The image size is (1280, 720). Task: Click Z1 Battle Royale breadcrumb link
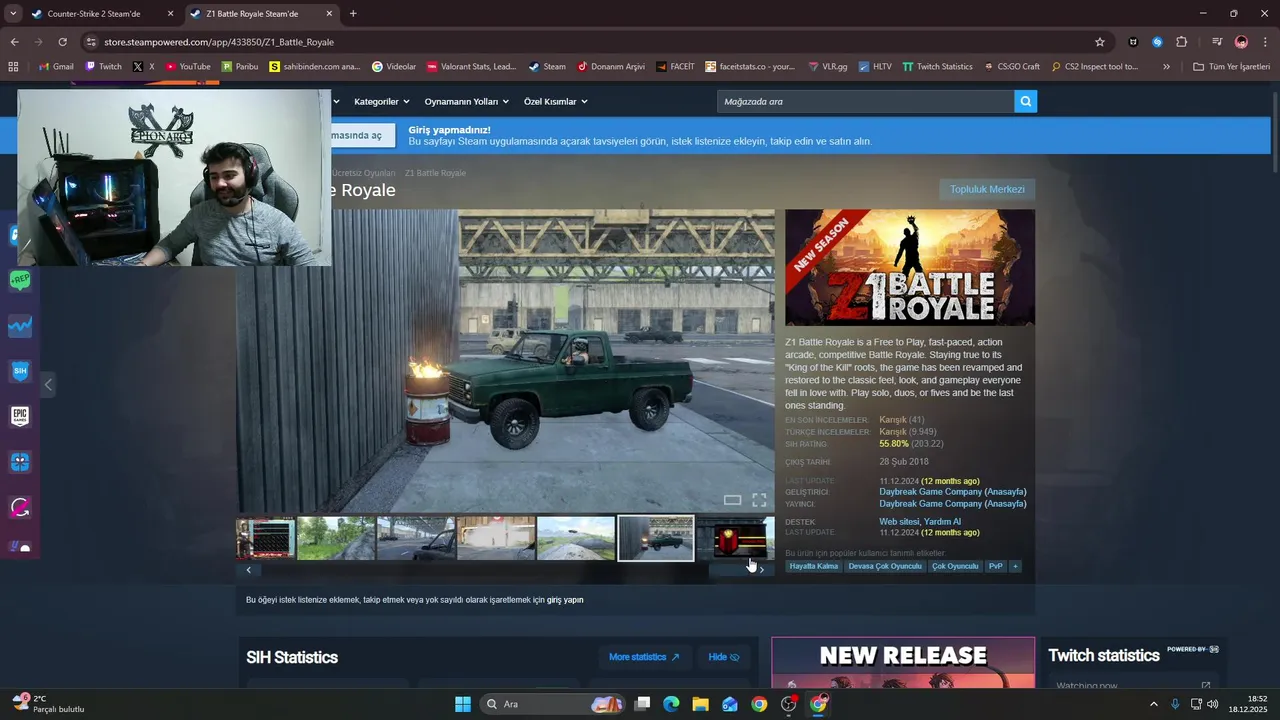[x=435, y=173]
